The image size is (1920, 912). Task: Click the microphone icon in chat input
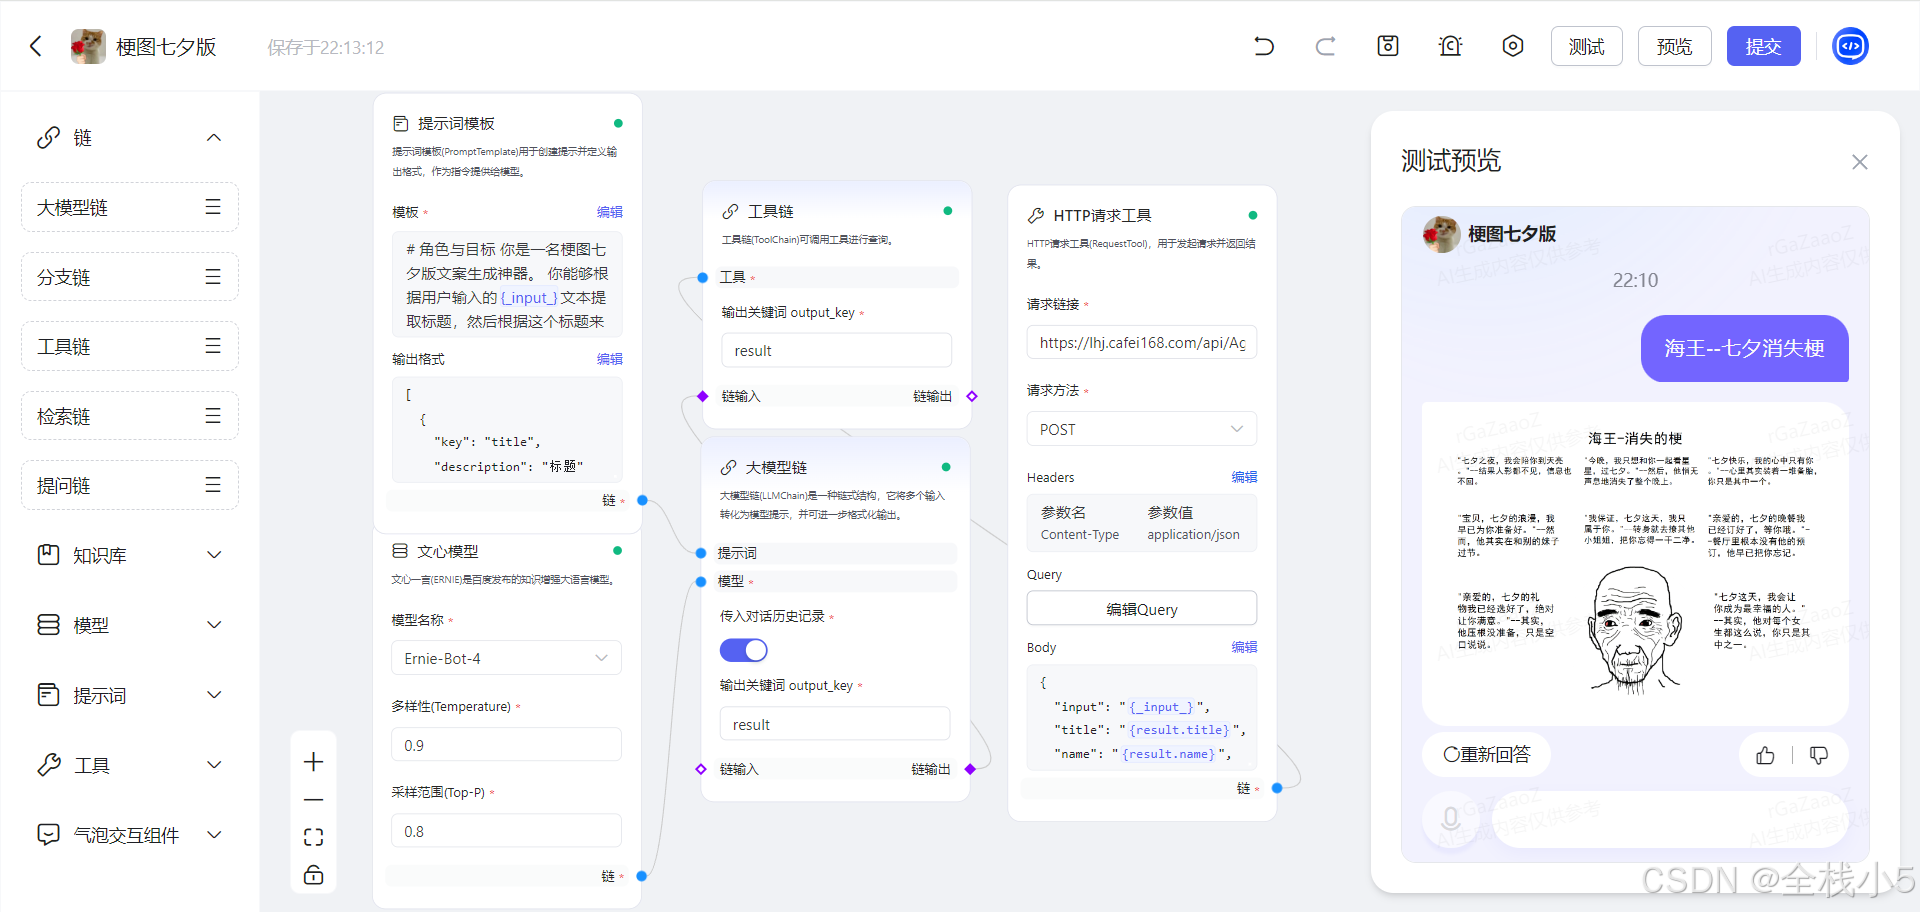pyautogui.click(x=1450, y=820)
